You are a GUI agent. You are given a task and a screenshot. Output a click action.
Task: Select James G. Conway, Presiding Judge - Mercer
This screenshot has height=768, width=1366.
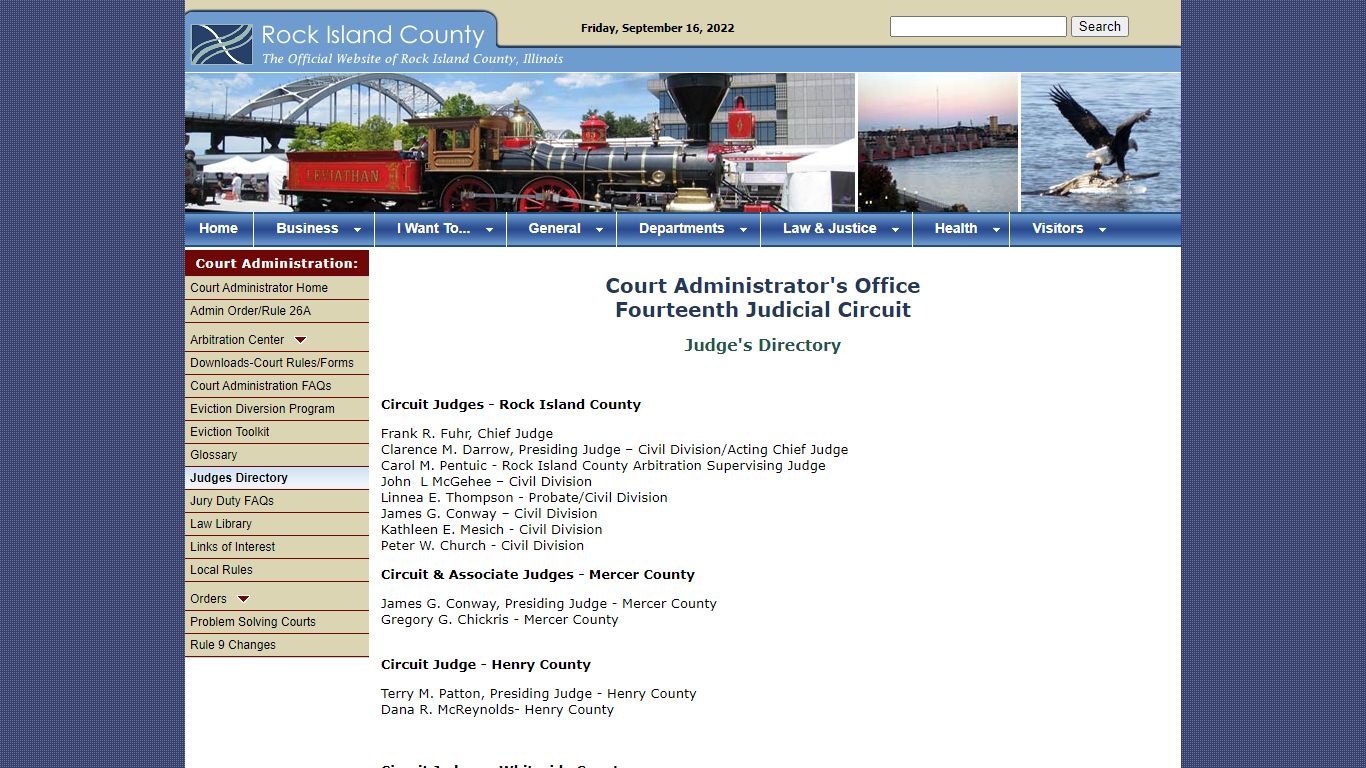point(549,604)
